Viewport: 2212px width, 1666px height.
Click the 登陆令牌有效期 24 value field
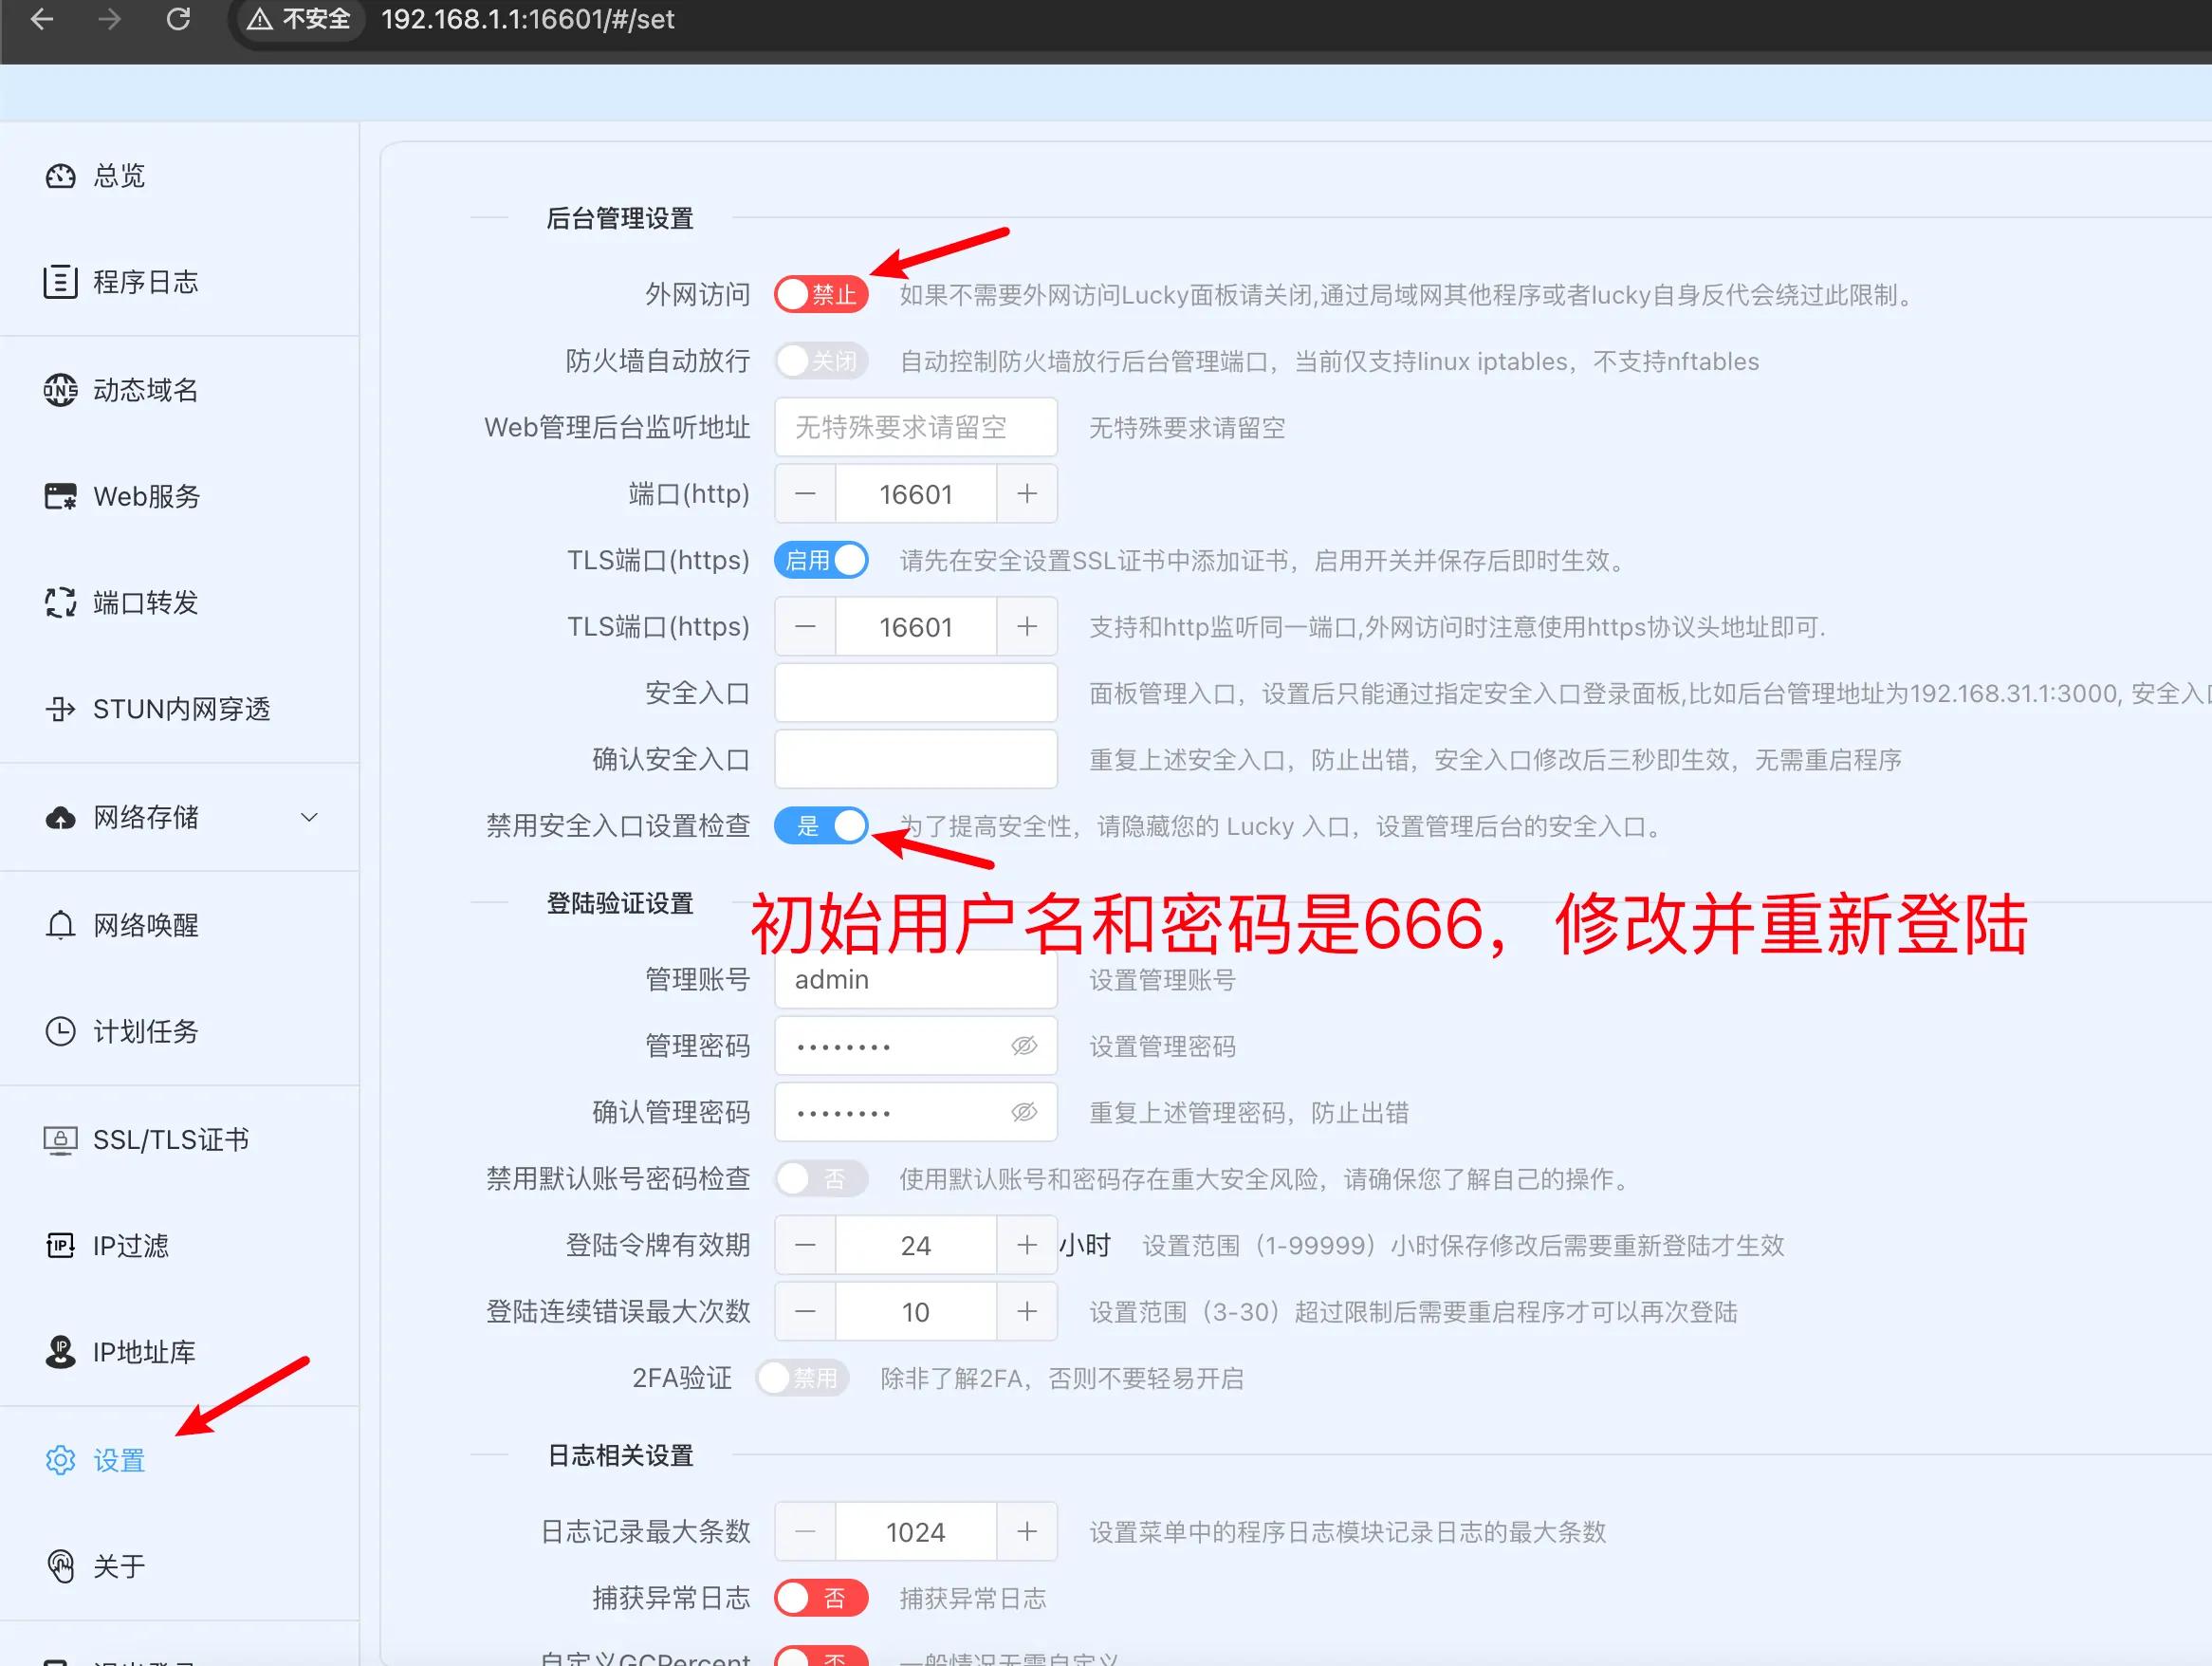[x=916, y=1245]
